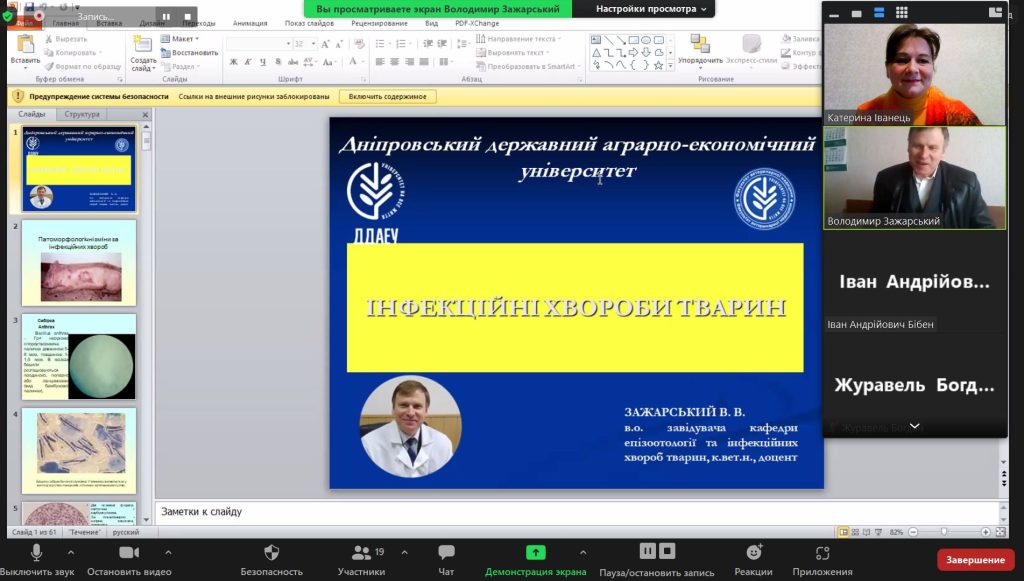Image resolution: width=1024 pixels, height=581 pixels.
Task: Click Increase font size icon
Action: 325,44
